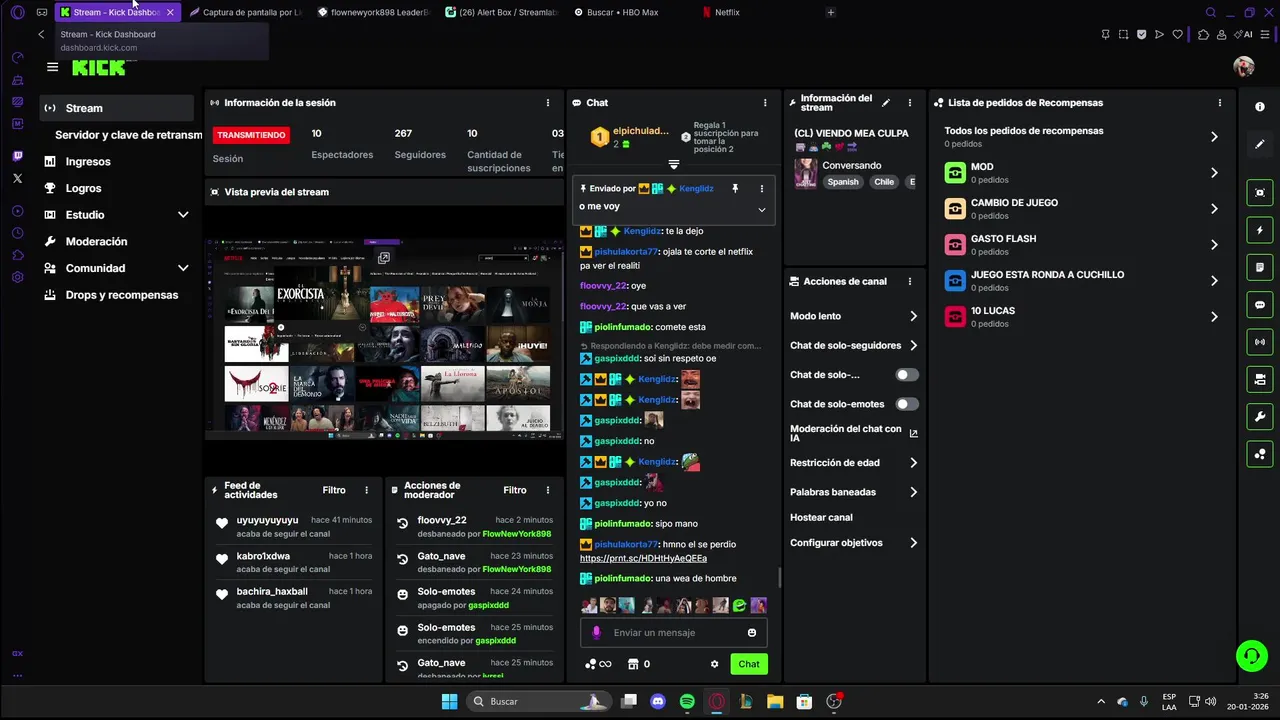Select Stream in the sidebar

(x=117, y=108)
